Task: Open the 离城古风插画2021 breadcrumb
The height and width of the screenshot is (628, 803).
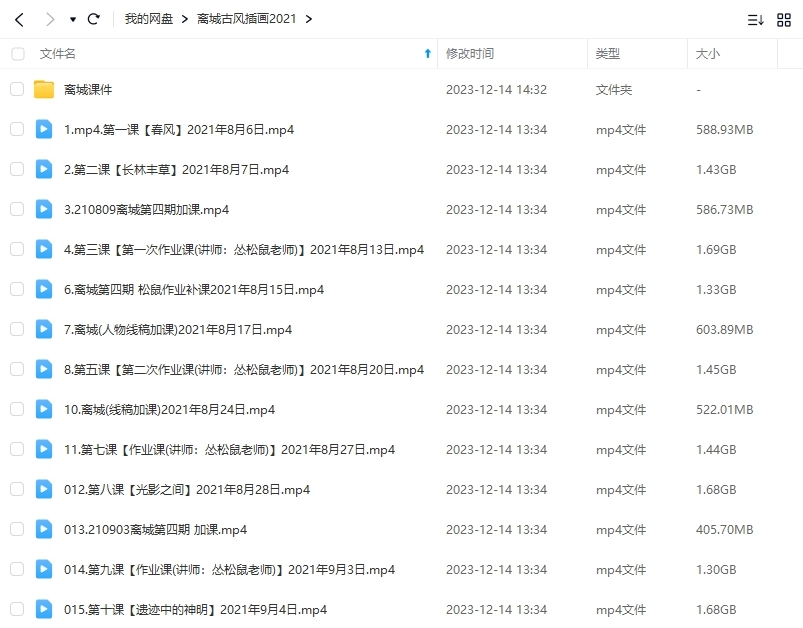Action: pyautogui.click(x=245, y=18)
